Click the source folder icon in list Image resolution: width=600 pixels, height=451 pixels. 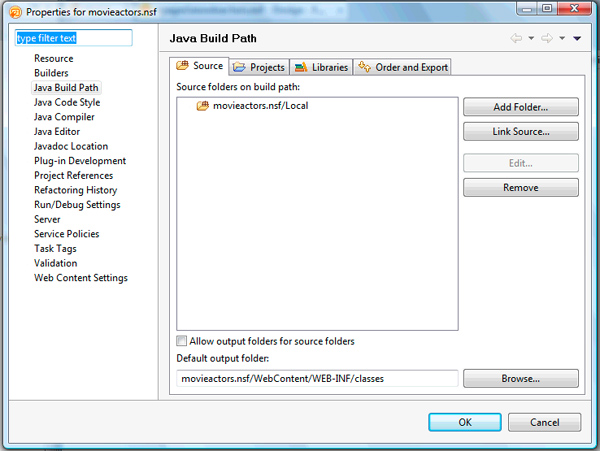coord(203,106)
